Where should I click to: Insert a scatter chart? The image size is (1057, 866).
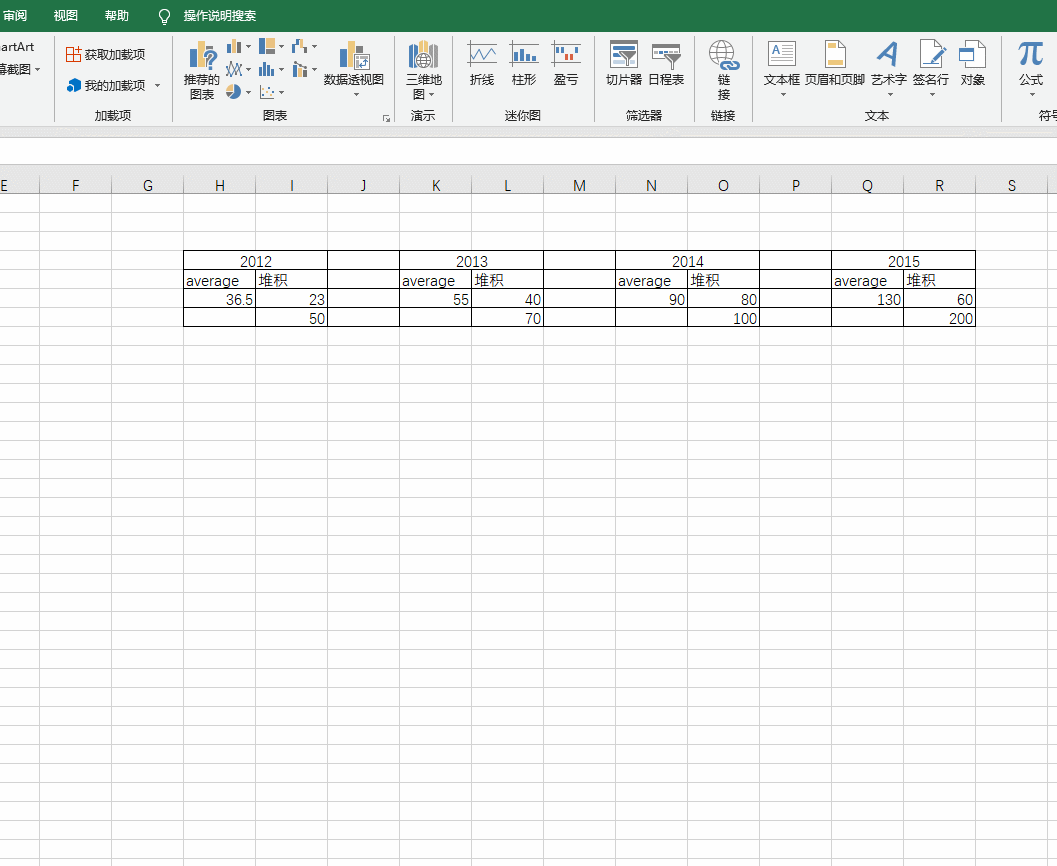tap(267, 91)
